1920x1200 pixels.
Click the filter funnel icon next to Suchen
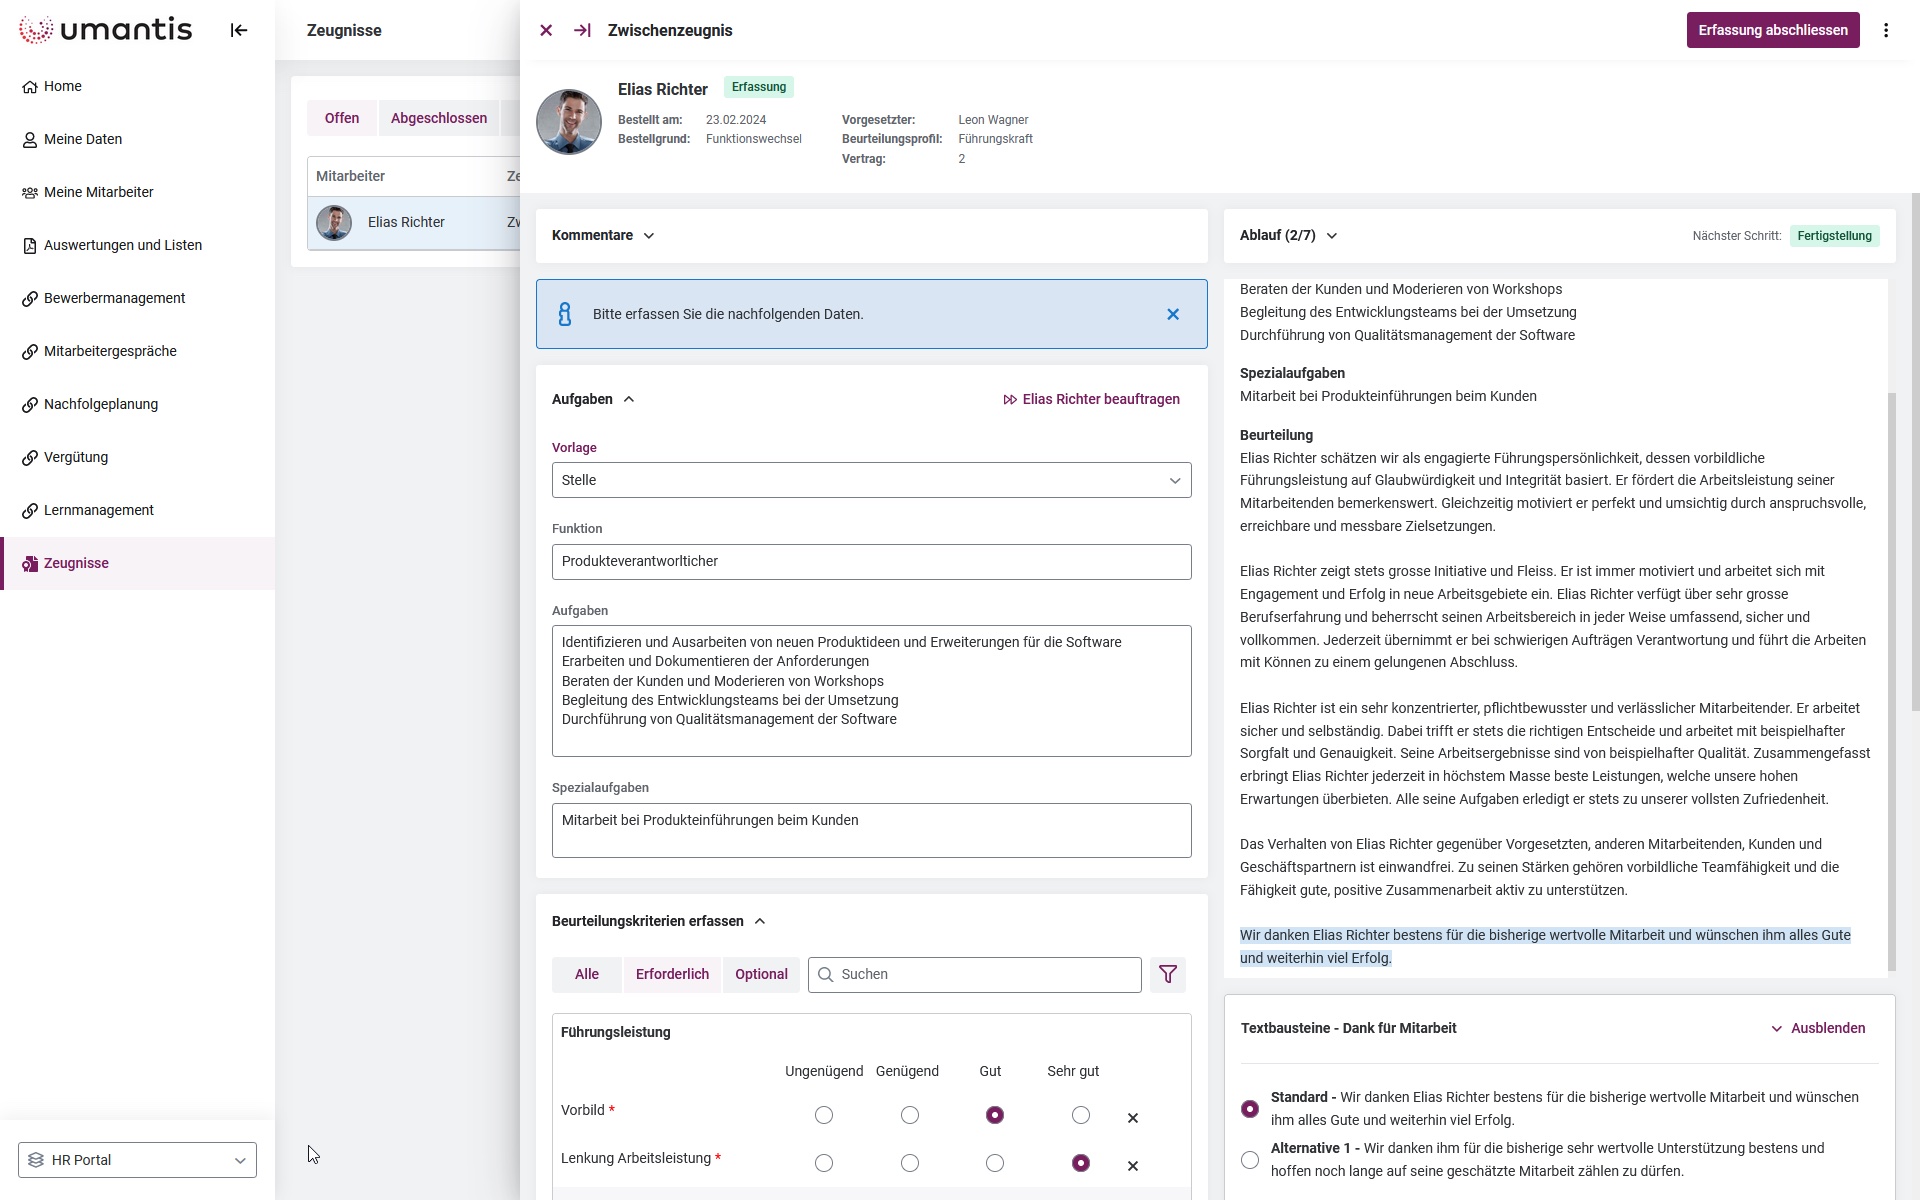click(1167, 974)
